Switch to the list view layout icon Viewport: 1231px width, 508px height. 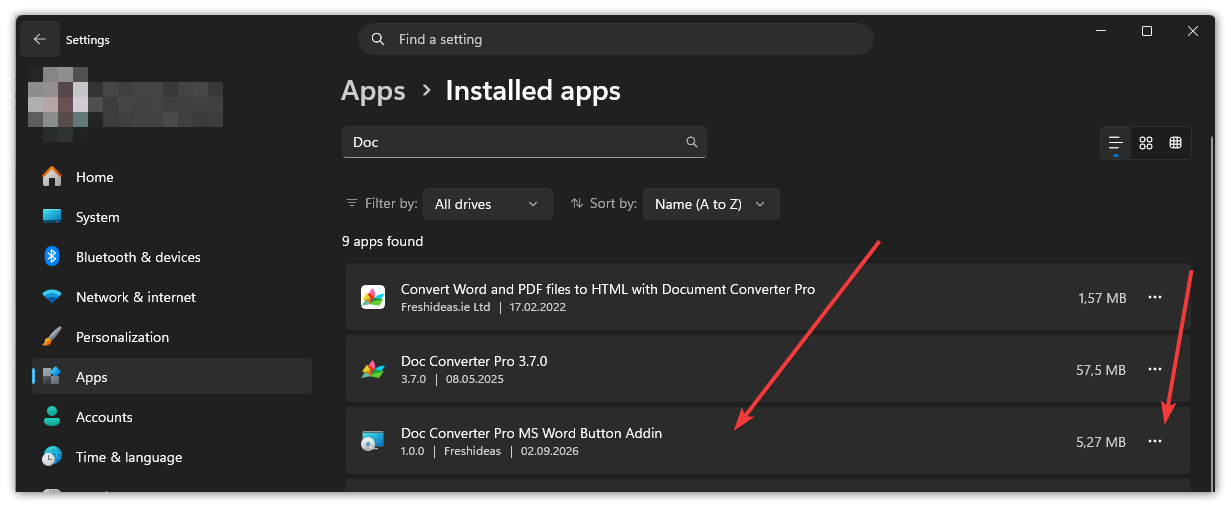click(1116, 143)
